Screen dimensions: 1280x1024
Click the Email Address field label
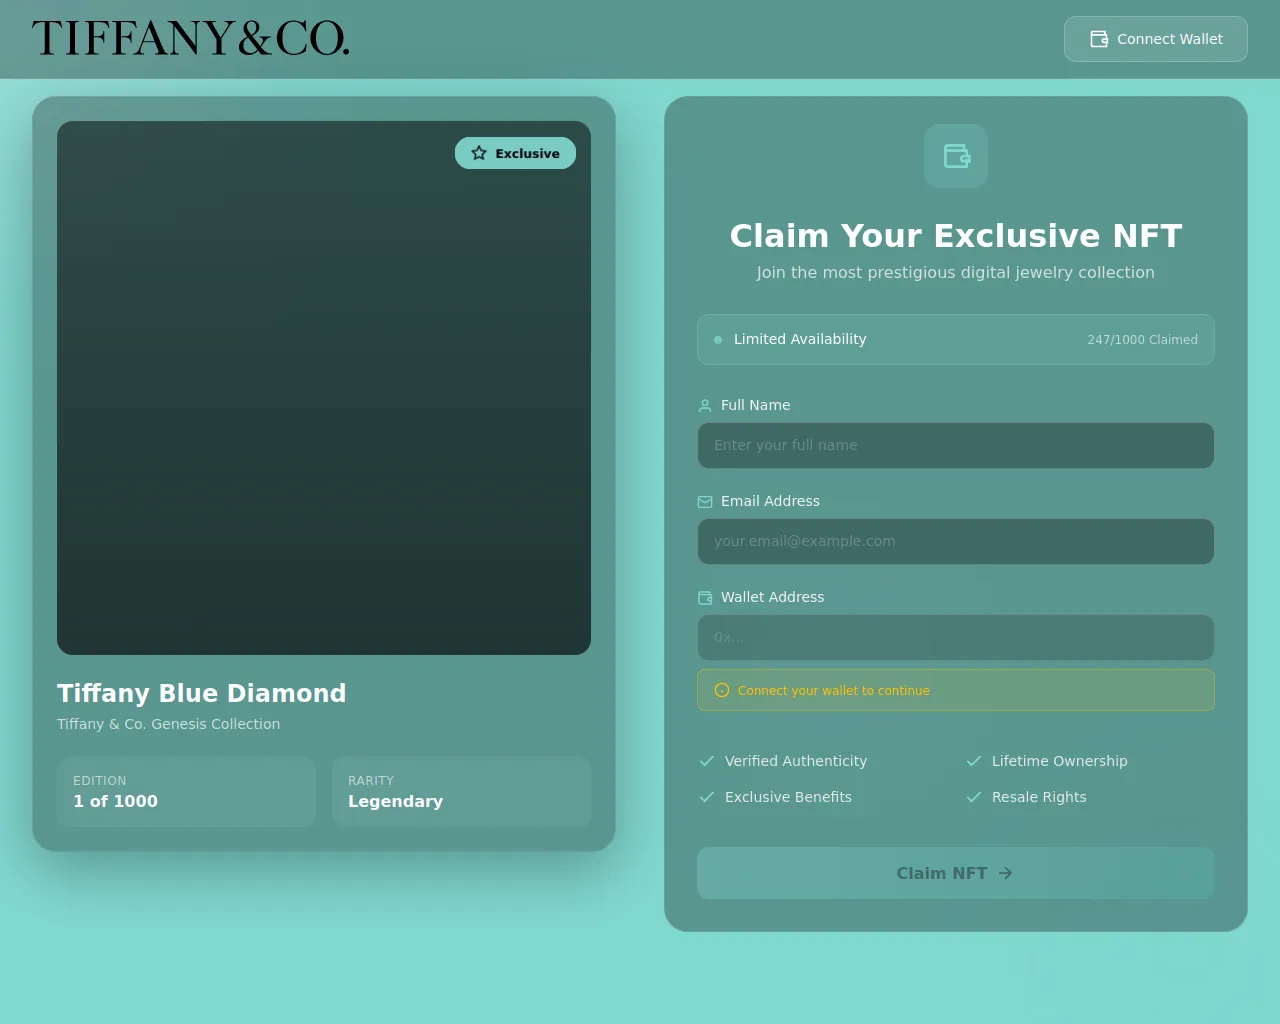770,501
